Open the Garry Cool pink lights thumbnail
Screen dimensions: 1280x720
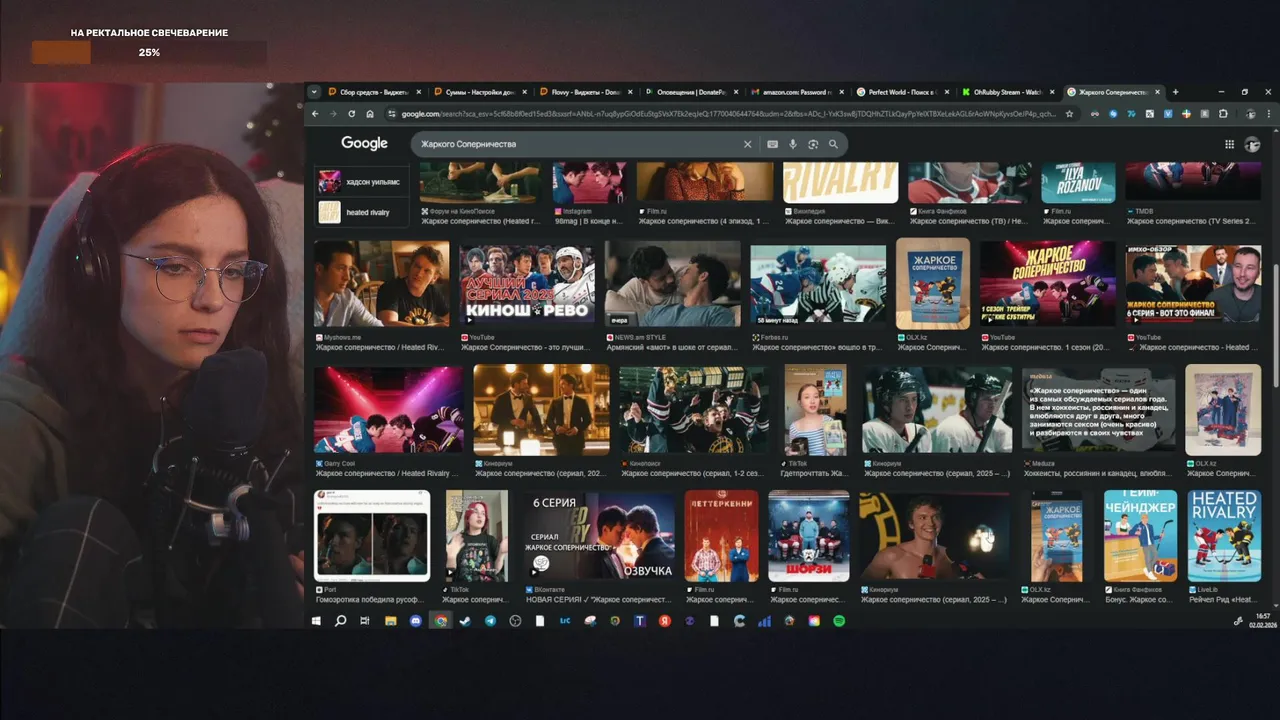click(389, 409)
